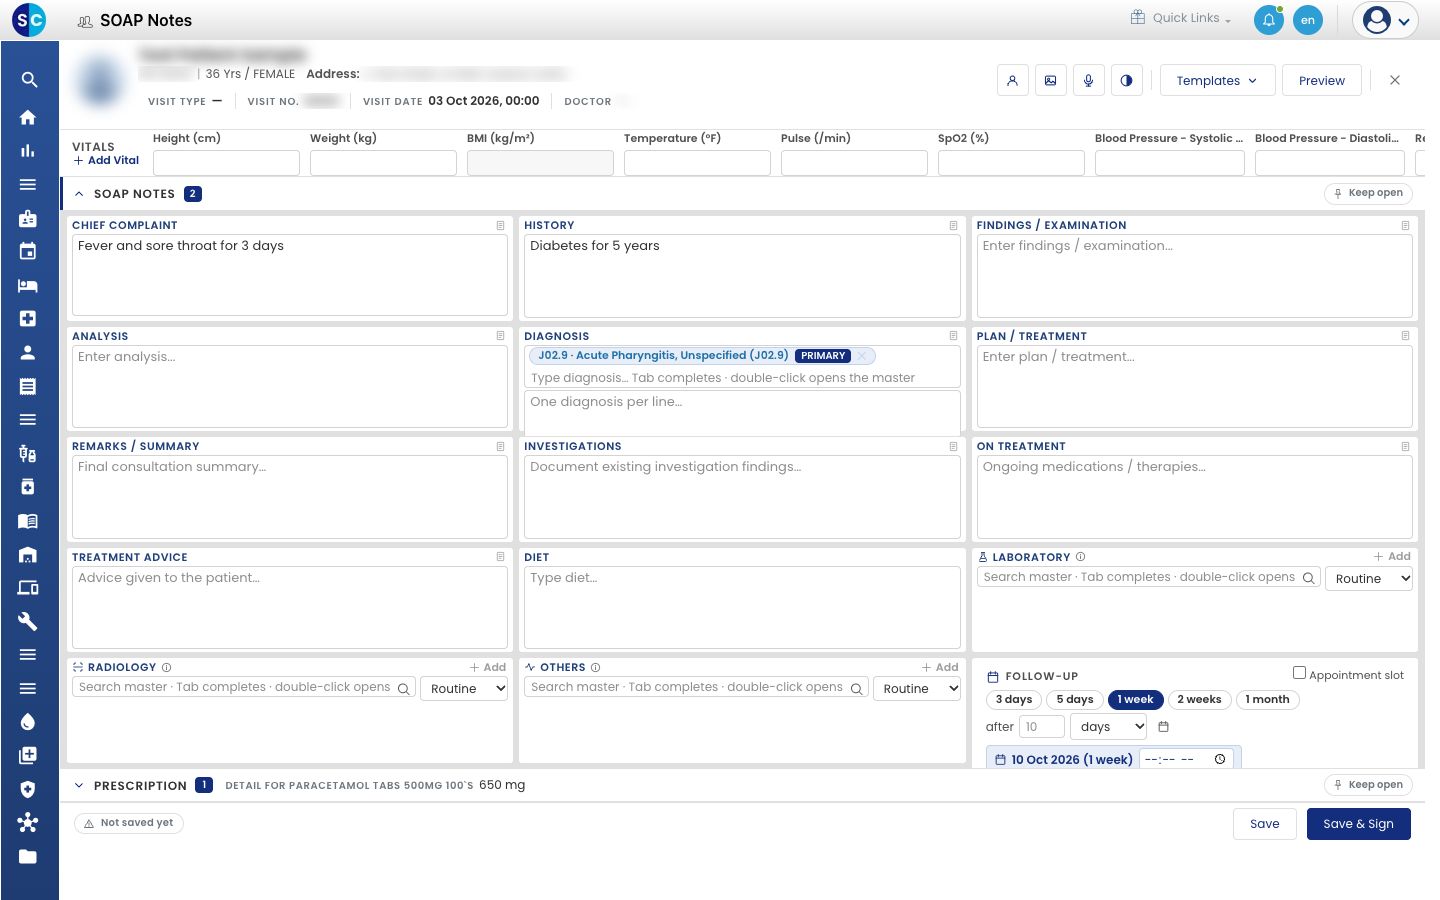Click Chief Complaint template icon
1440x900 pixels.
tap(501, 225)
